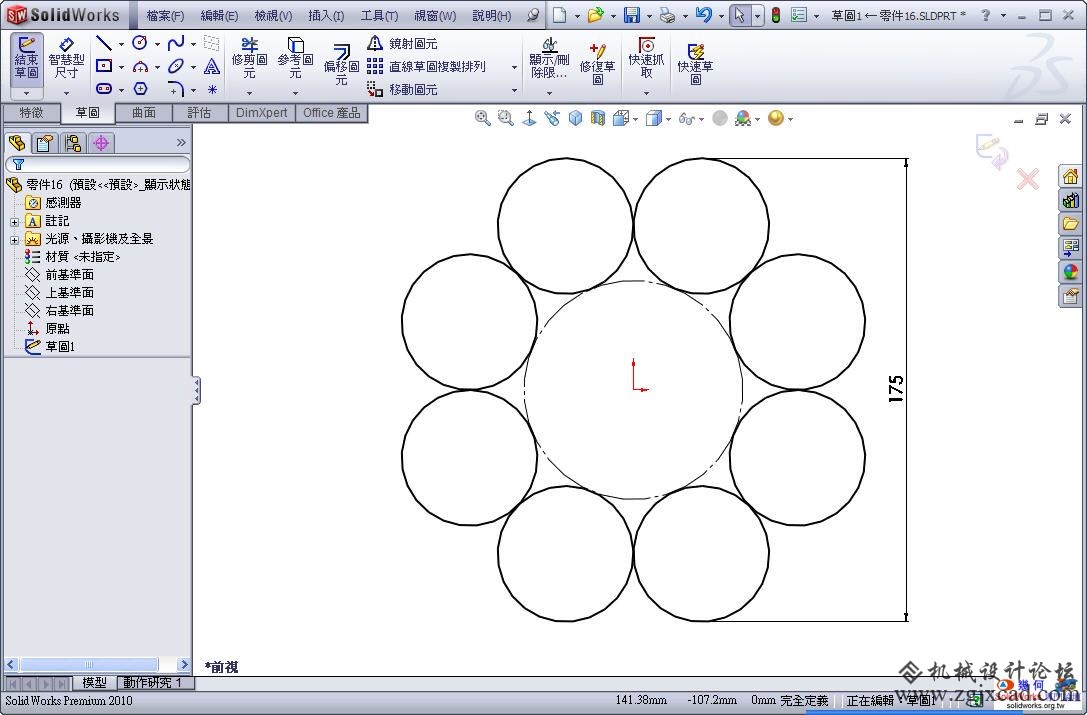Select the 智慧型尺寸 smart dimension tool
The width and height of the screenshot is (1087, 715).
tap(66, 59)
